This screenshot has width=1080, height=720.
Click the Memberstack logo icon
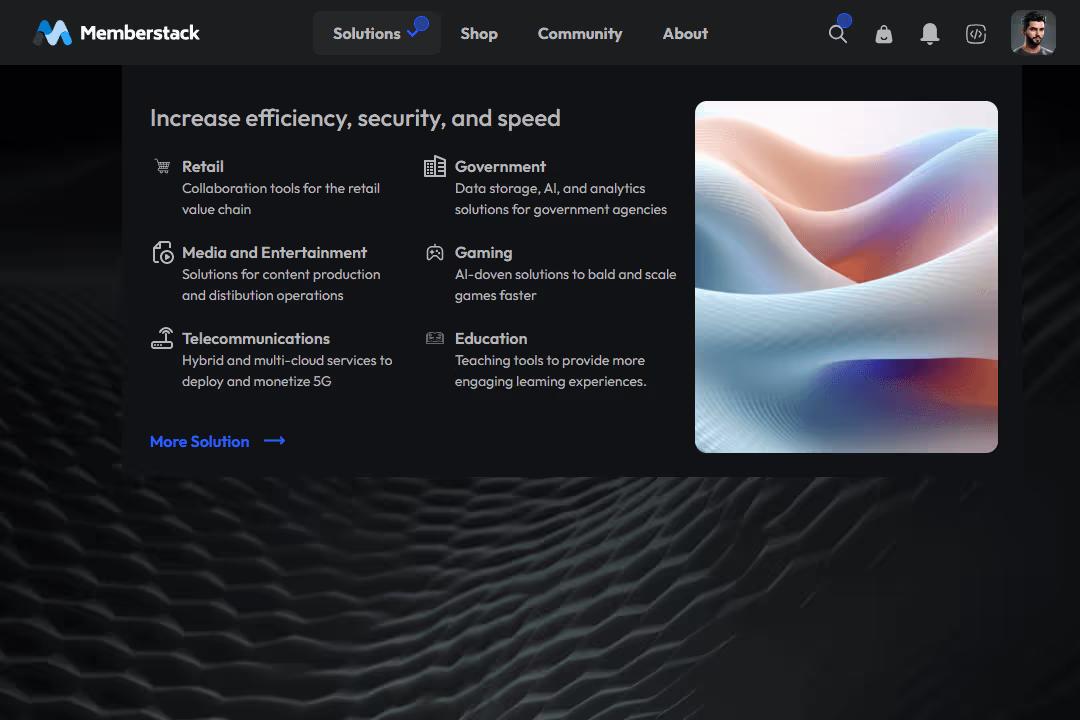[53, 32]
